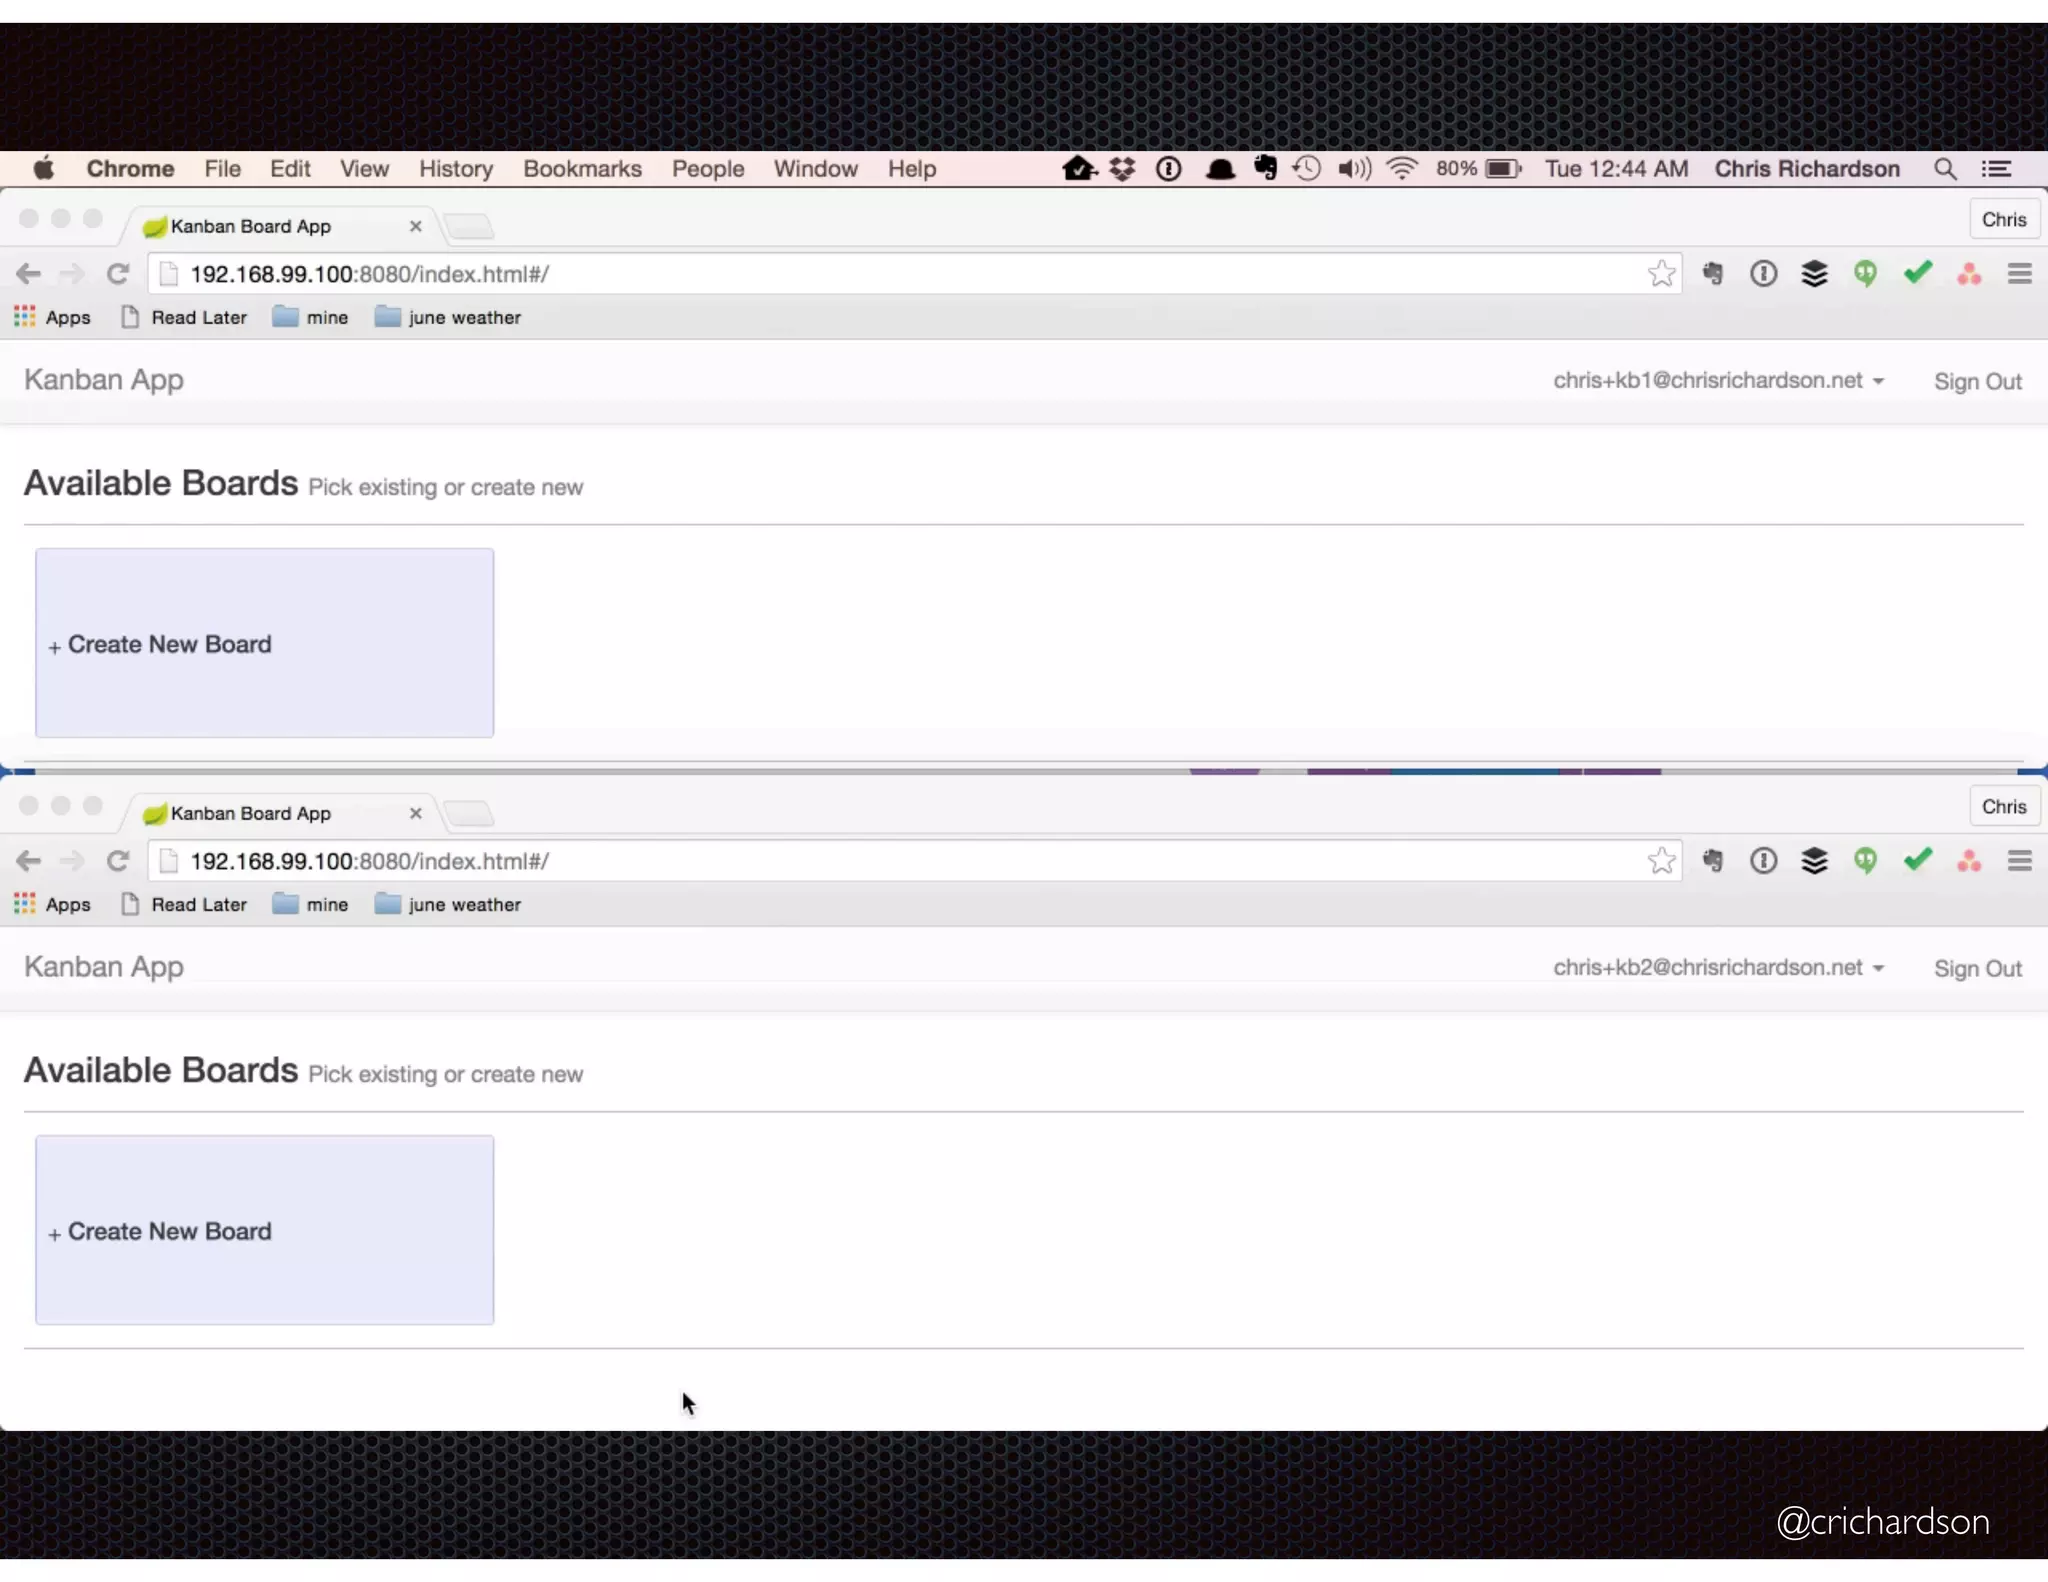Click Sign Out in the top Kanban app
Screen dimensions: 2048x1582
(1977, 382)
